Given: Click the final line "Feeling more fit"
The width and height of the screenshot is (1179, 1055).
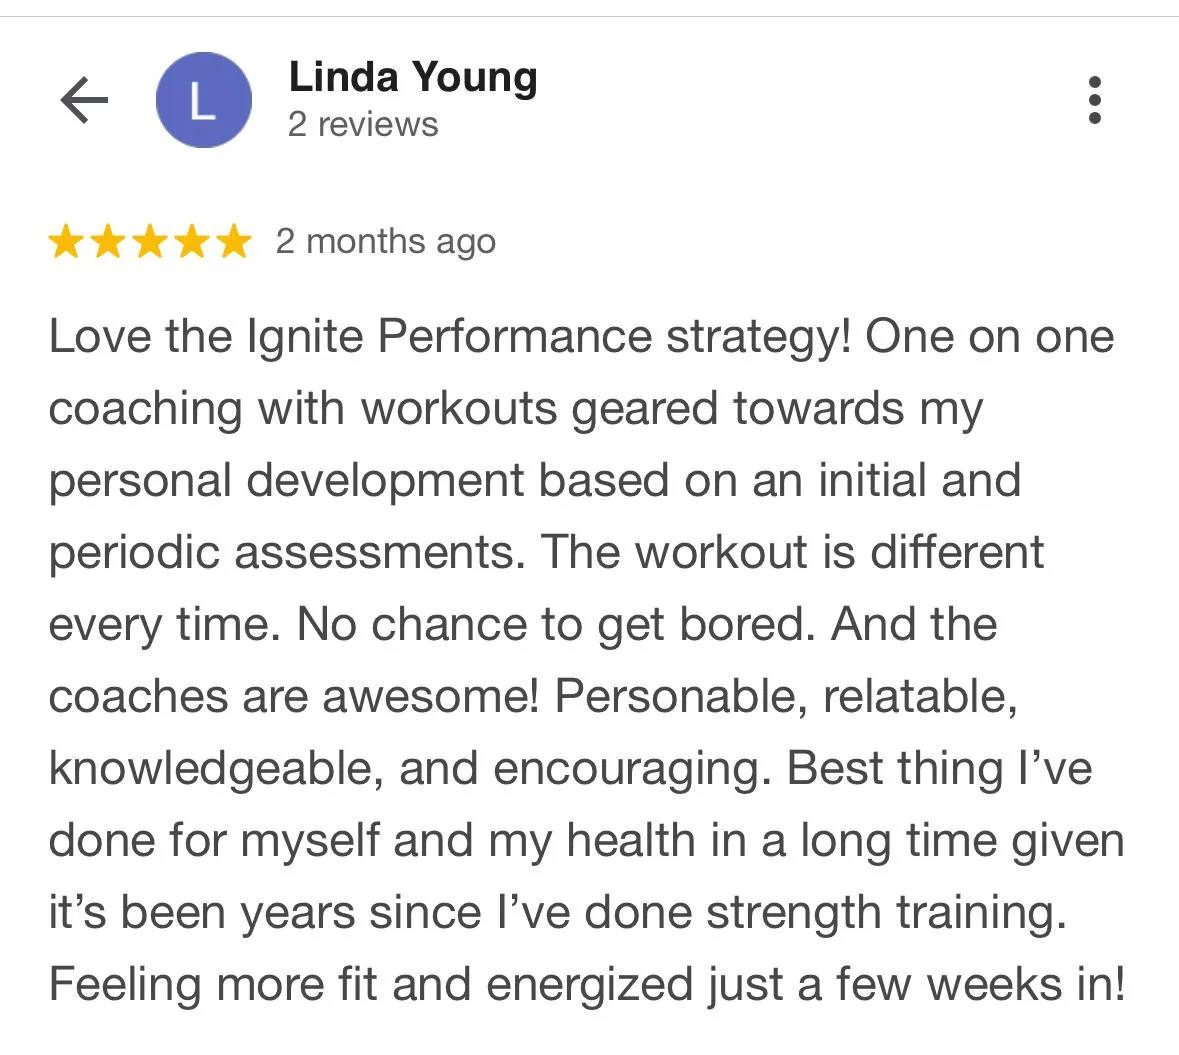Looking at the screenshot, I should (x=212, y=985).
